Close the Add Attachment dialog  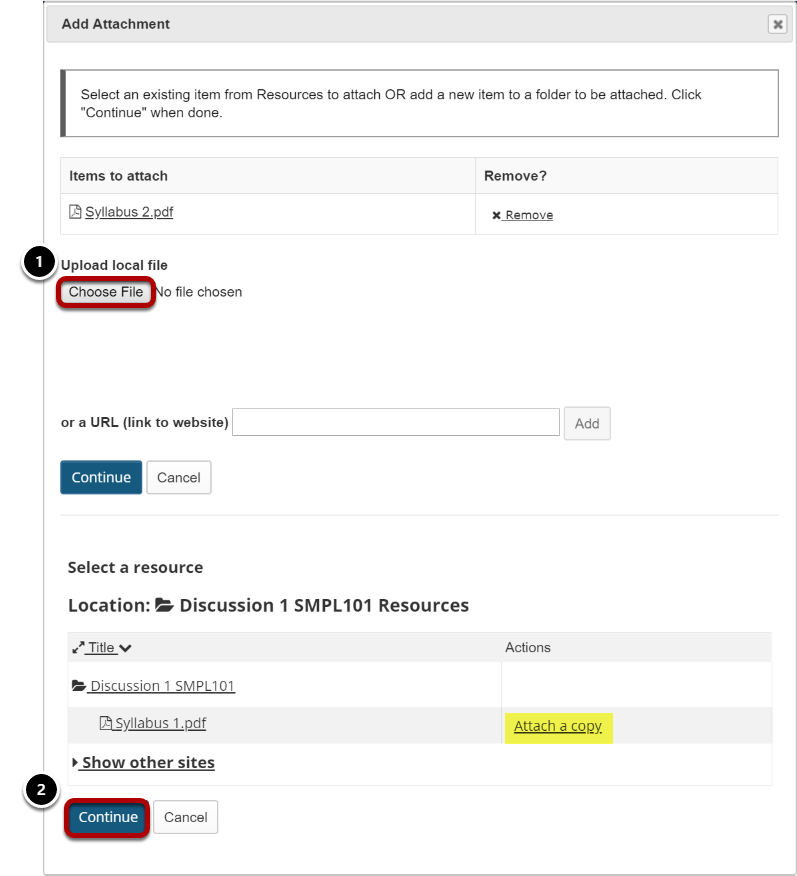[x=777, y=24]
